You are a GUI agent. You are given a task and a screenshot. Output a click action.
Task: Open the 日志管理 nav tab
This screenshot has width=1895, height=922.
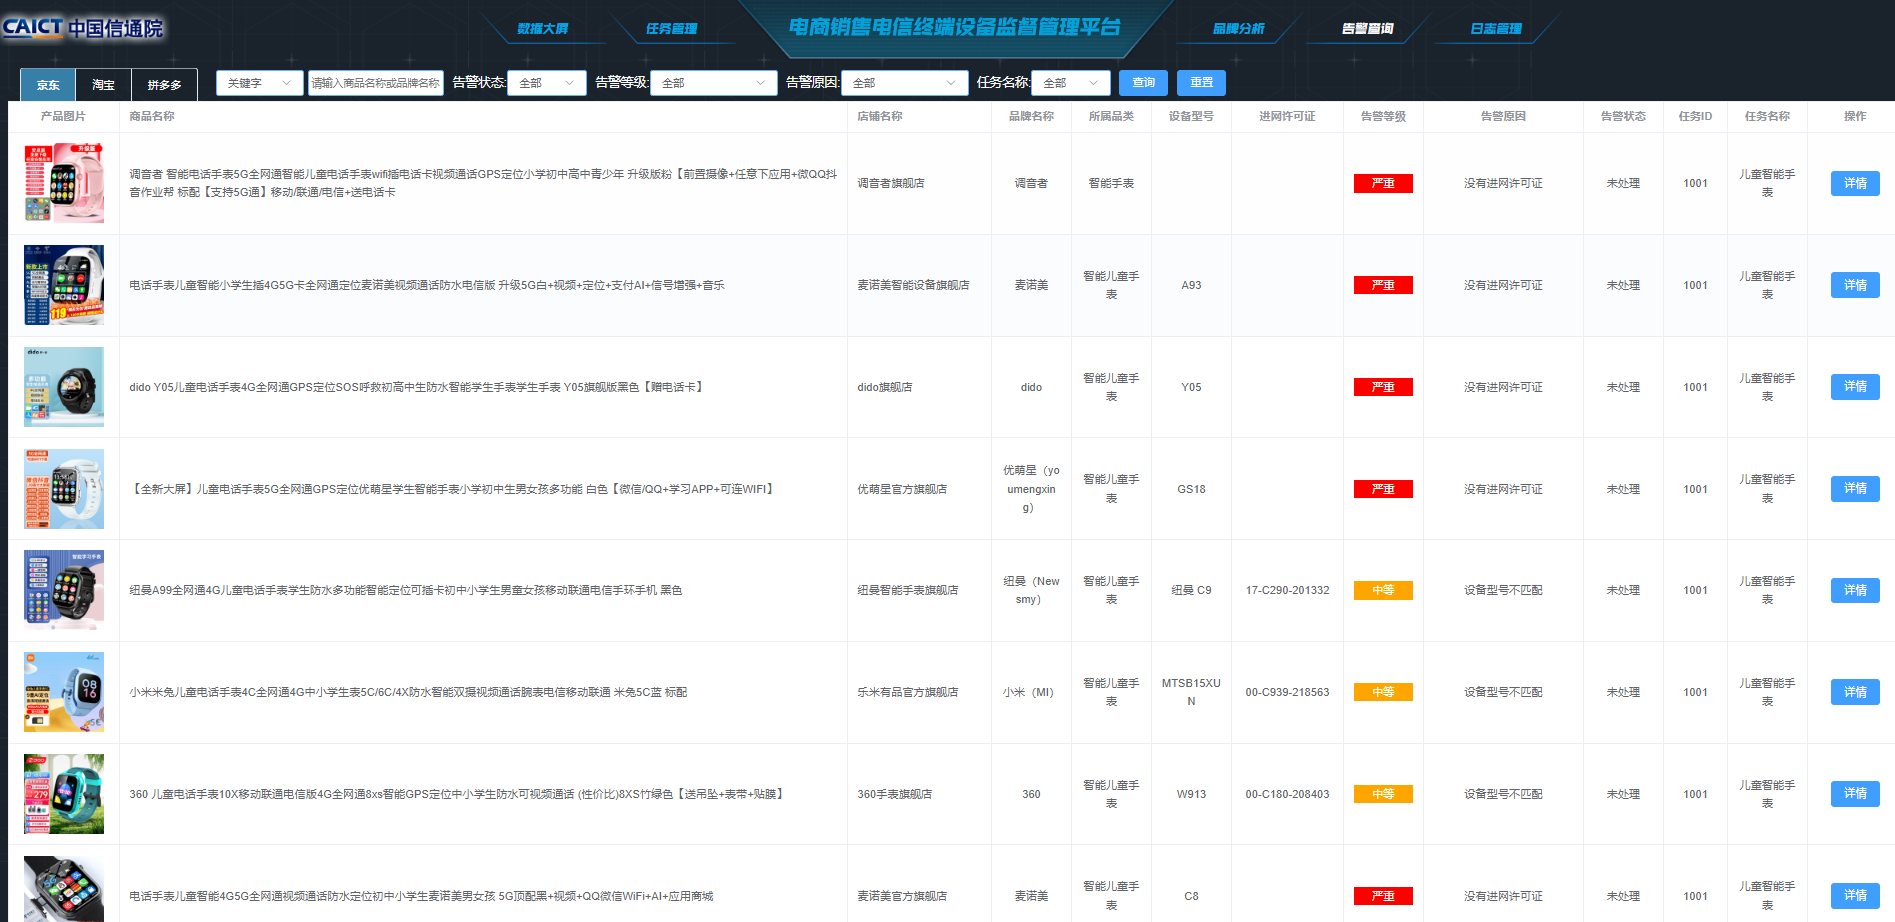[1496, 28]
